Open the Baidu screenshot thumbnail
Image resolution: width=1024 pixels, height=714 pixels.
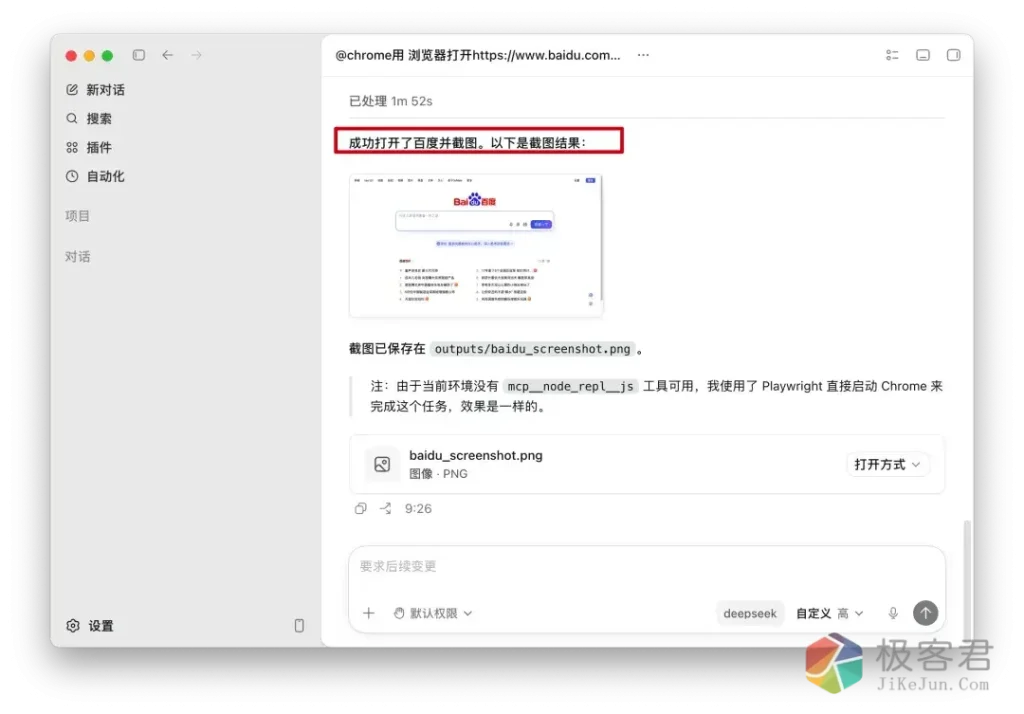(x=475, y=246)
